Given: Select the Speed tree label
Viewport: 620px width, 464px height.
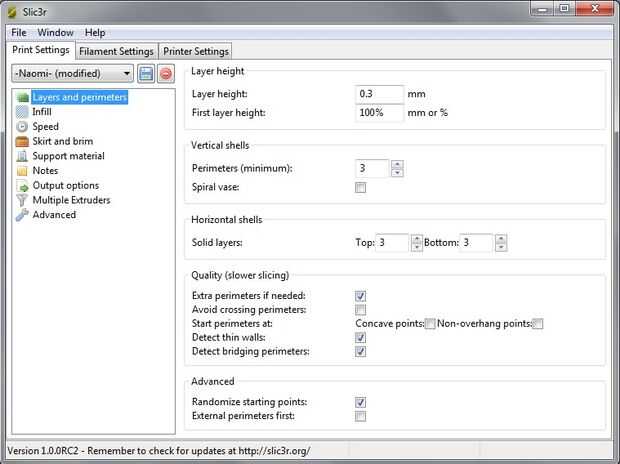Looking at the screenshot, I should tap(45, 127).
